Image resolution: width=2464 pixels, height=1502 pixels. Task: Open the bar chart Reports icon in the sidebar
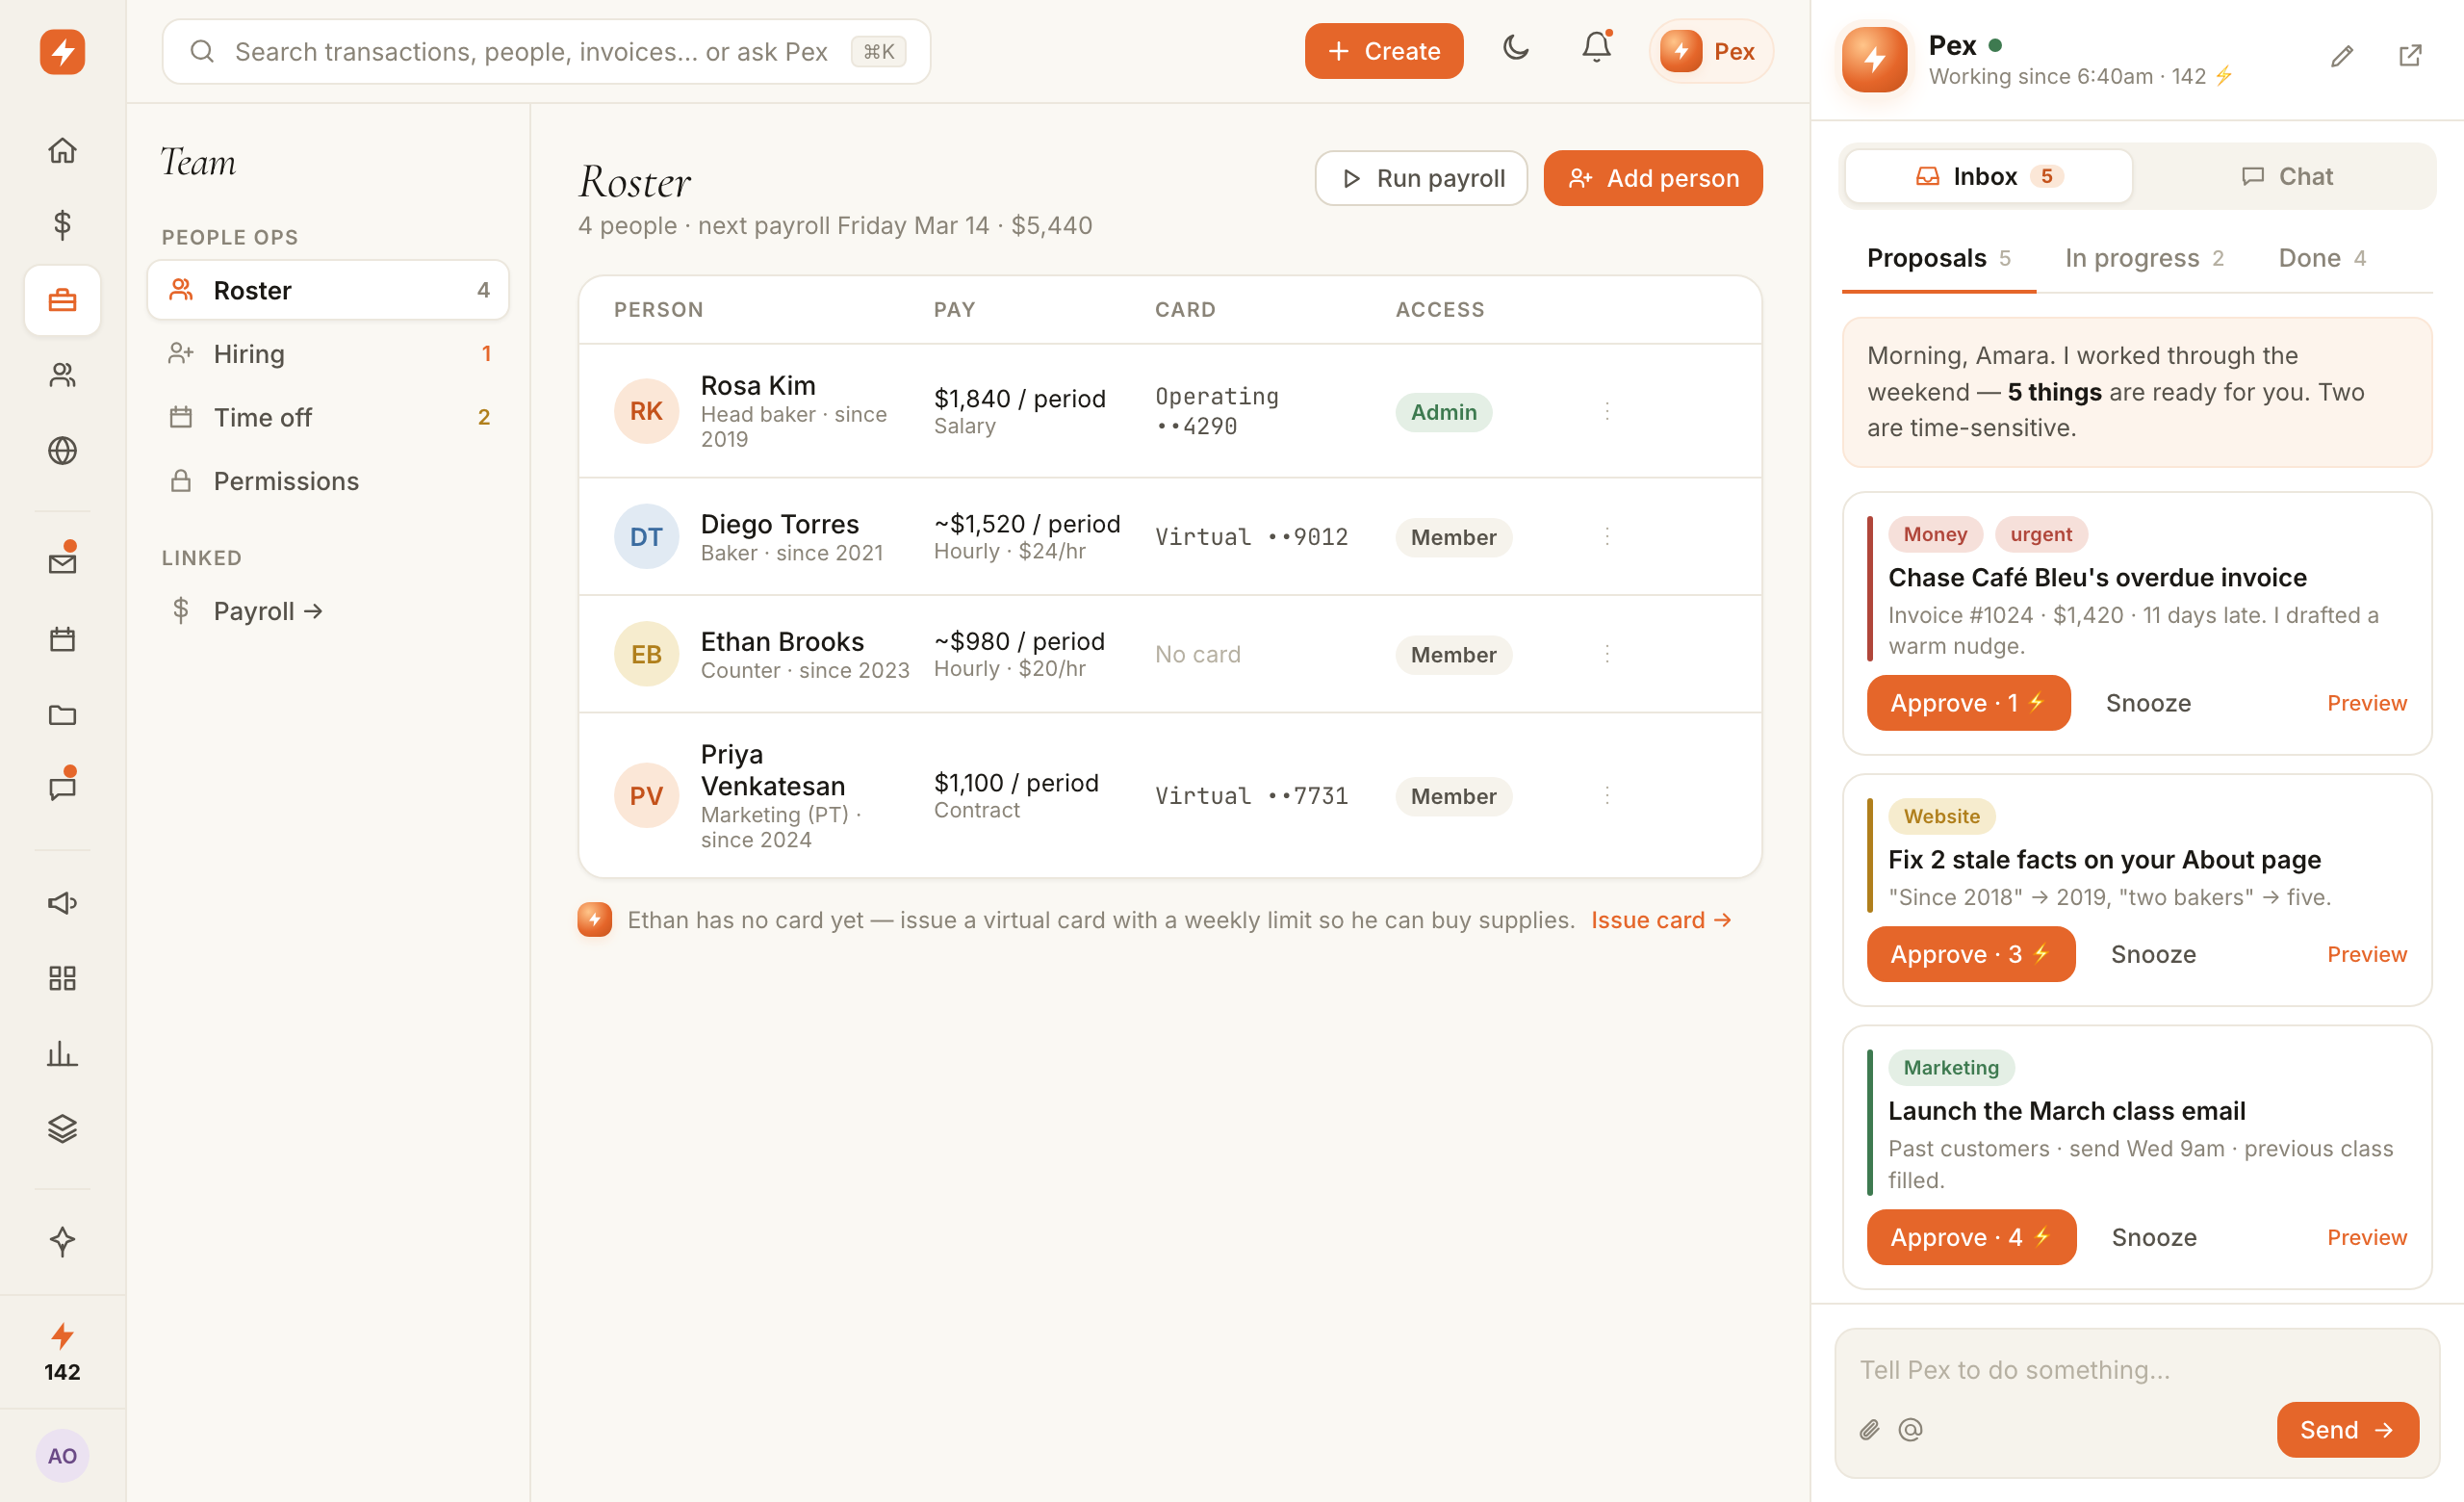click(62, 1053)
